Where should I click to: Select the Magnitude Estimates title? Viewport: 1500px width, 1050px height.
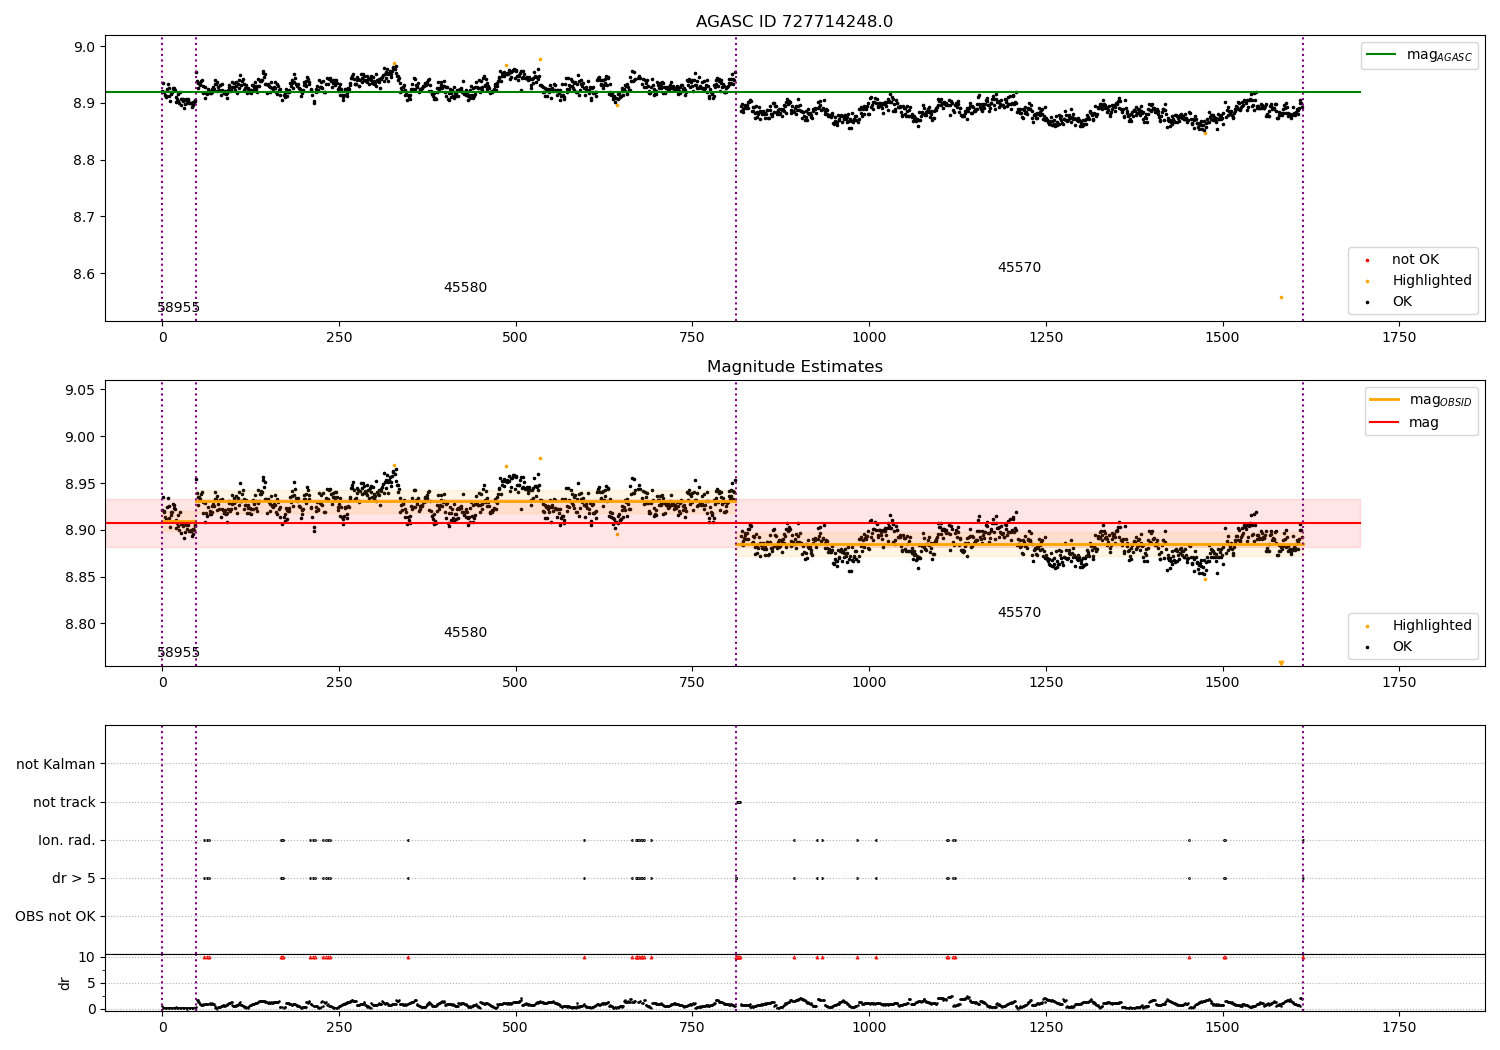click(x=794, y=367)
